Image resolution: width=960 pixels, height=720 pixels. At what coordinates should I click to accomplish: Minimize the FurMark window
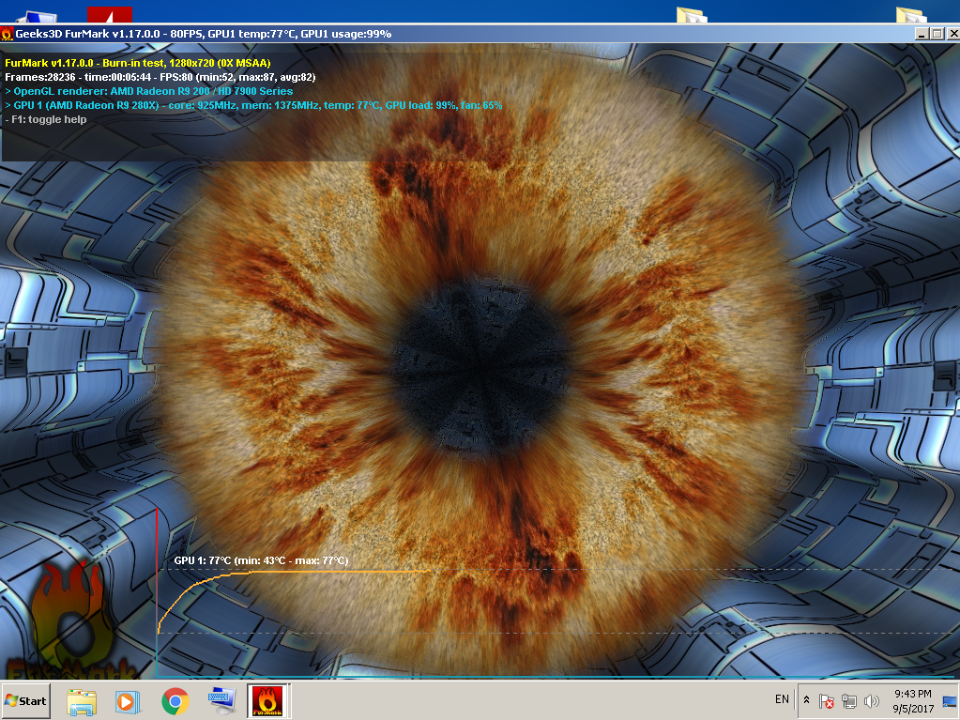tap(923, 34)
